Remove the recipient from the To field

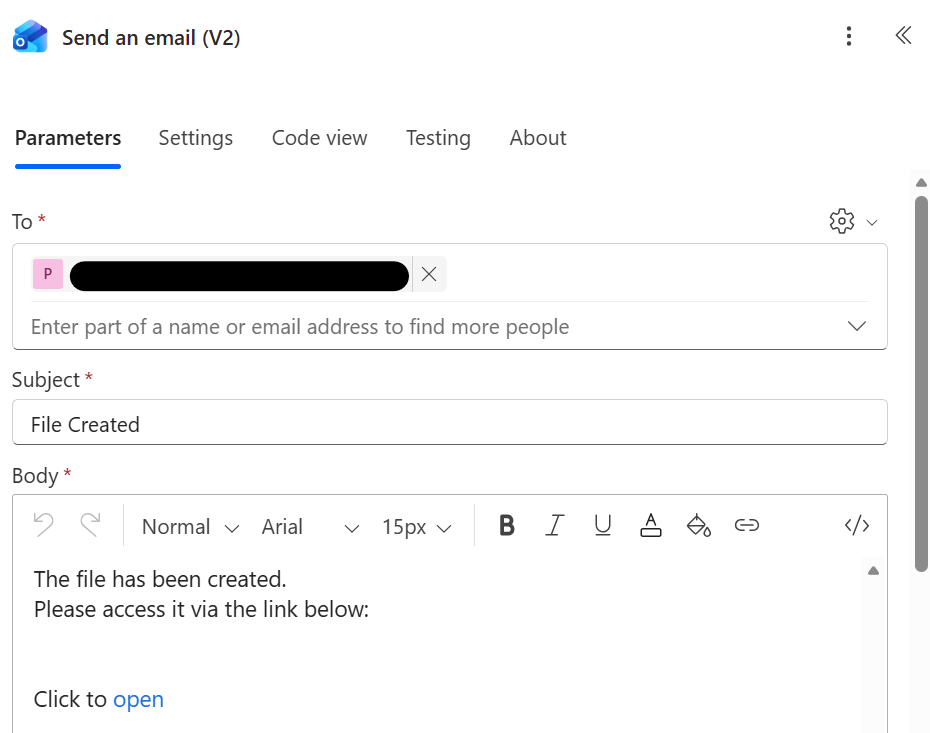tap(429, 274)
